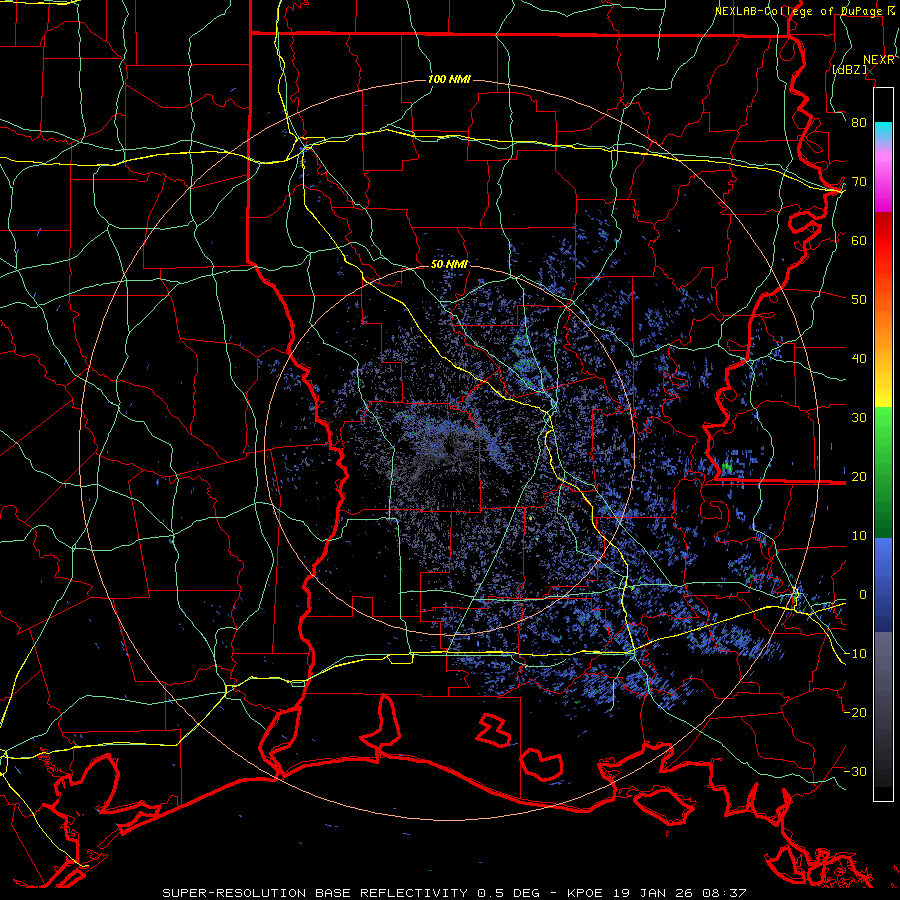Click the 10 value on the dBZ scale
Viewport: 900px width, 900px height.
[859, 536]
